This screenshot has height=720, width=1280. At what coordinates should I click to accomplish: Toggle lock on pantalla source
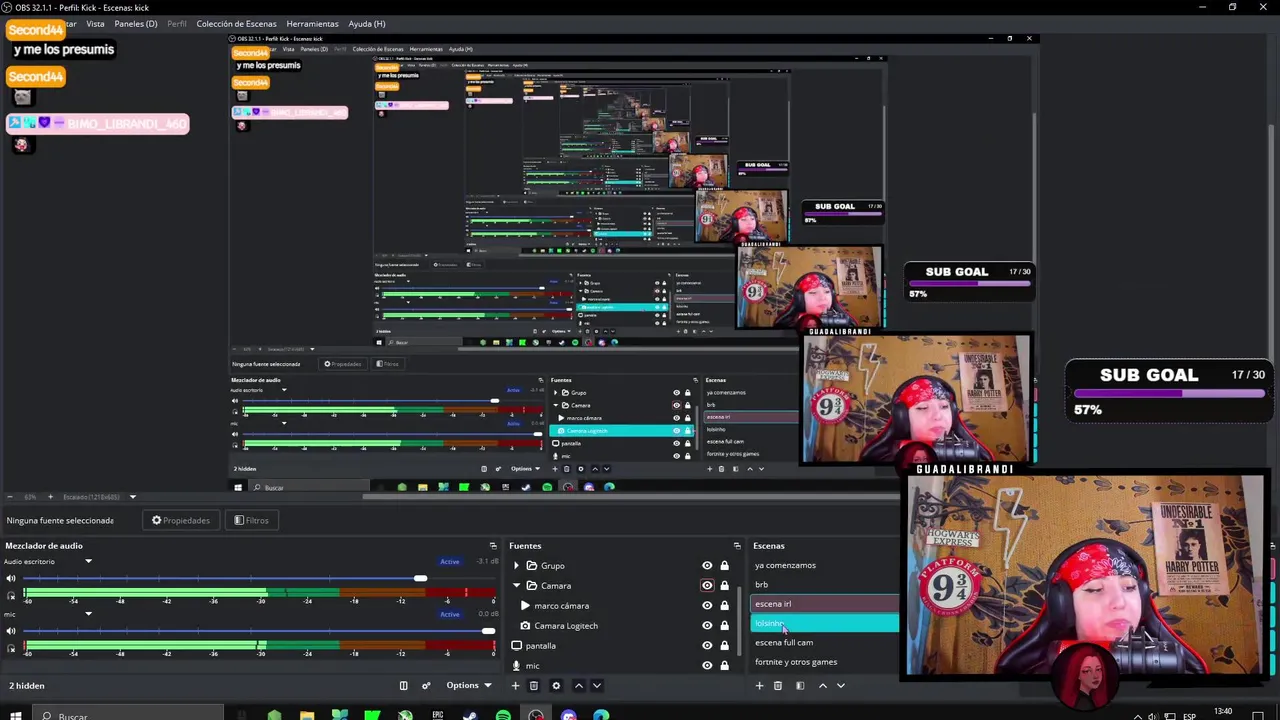724,646
